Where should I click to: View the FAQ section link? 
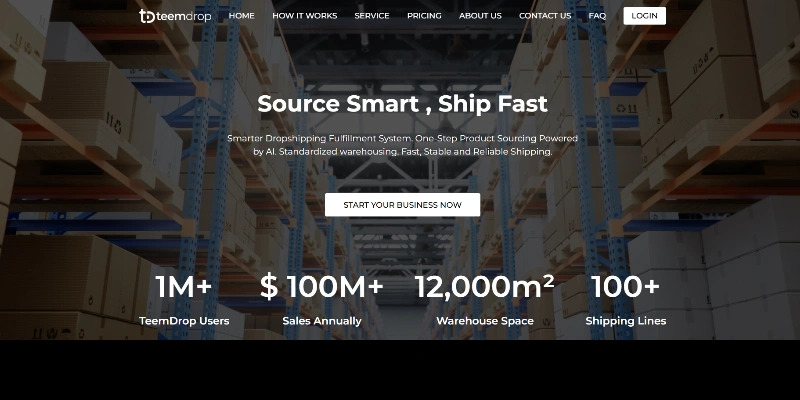coord(597,16)
